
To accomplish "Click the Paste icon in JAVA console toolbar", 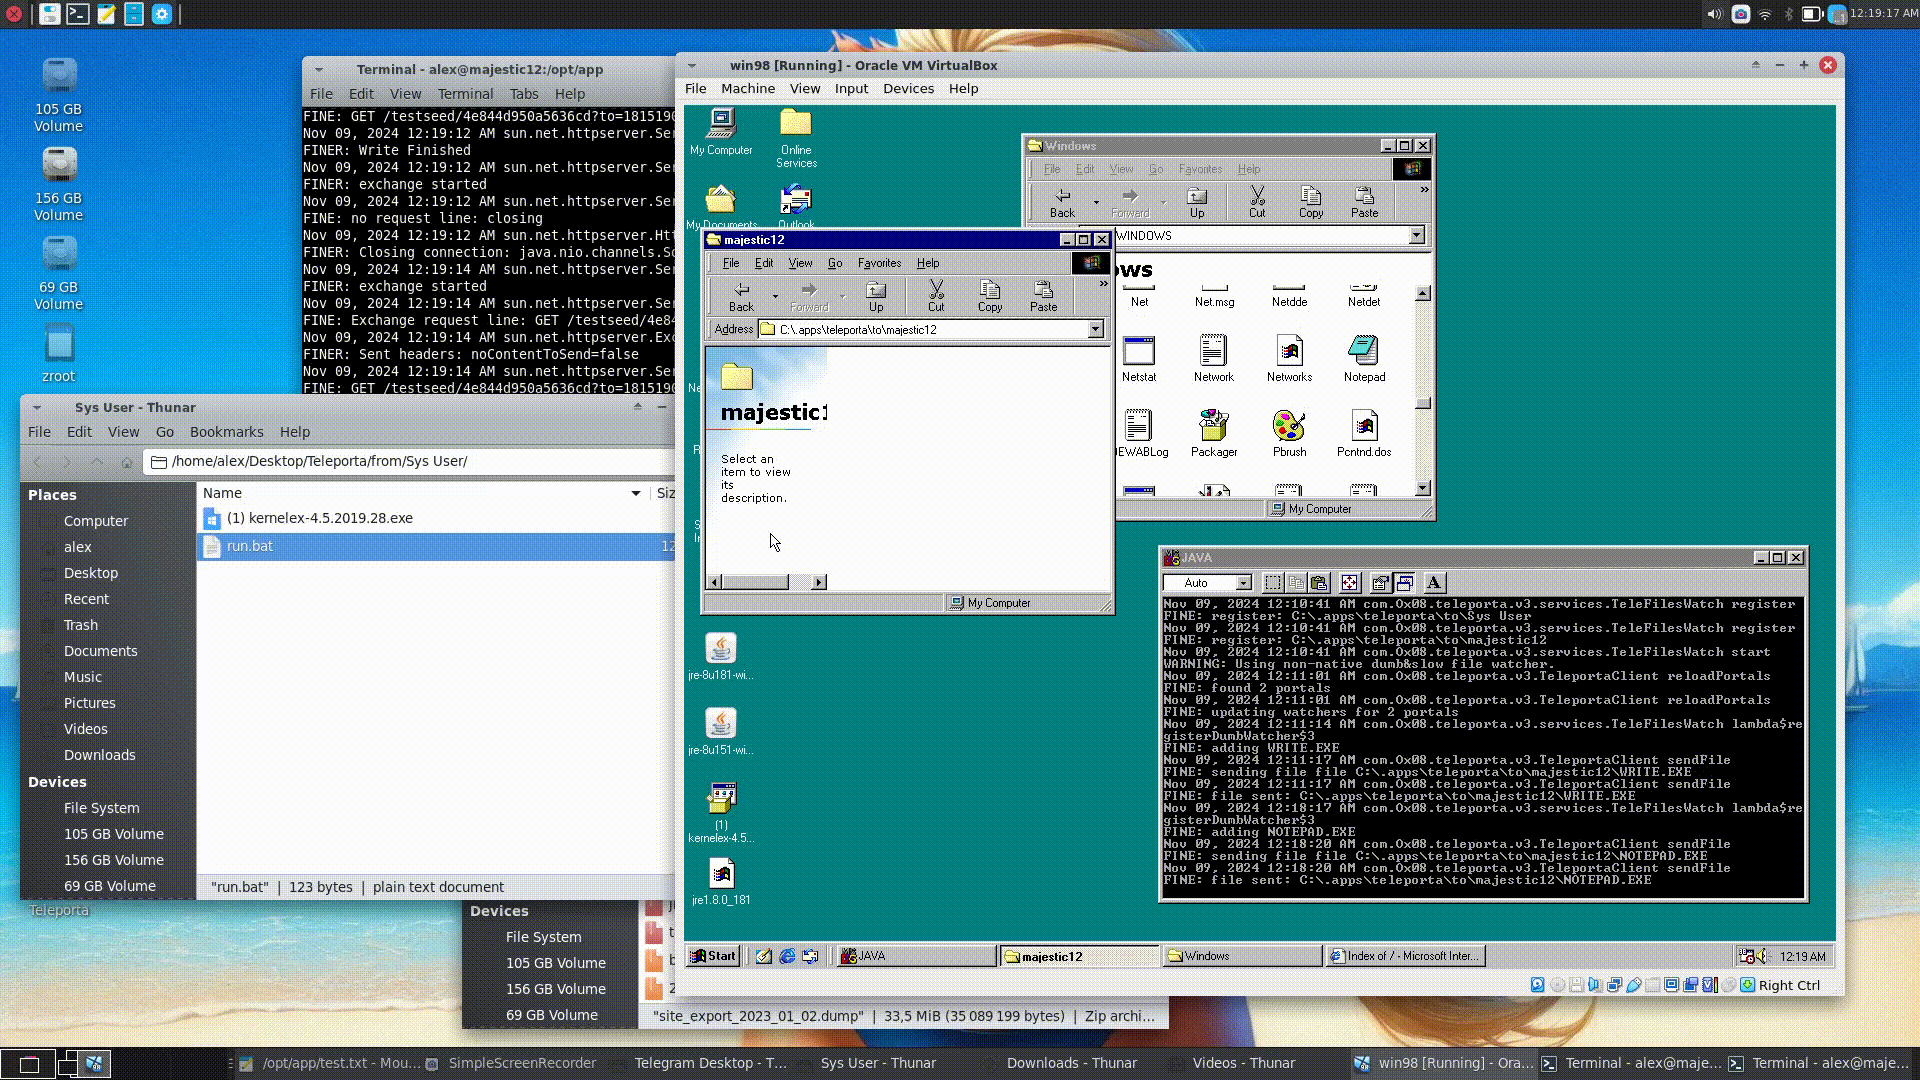I will tap(1319, 583).
